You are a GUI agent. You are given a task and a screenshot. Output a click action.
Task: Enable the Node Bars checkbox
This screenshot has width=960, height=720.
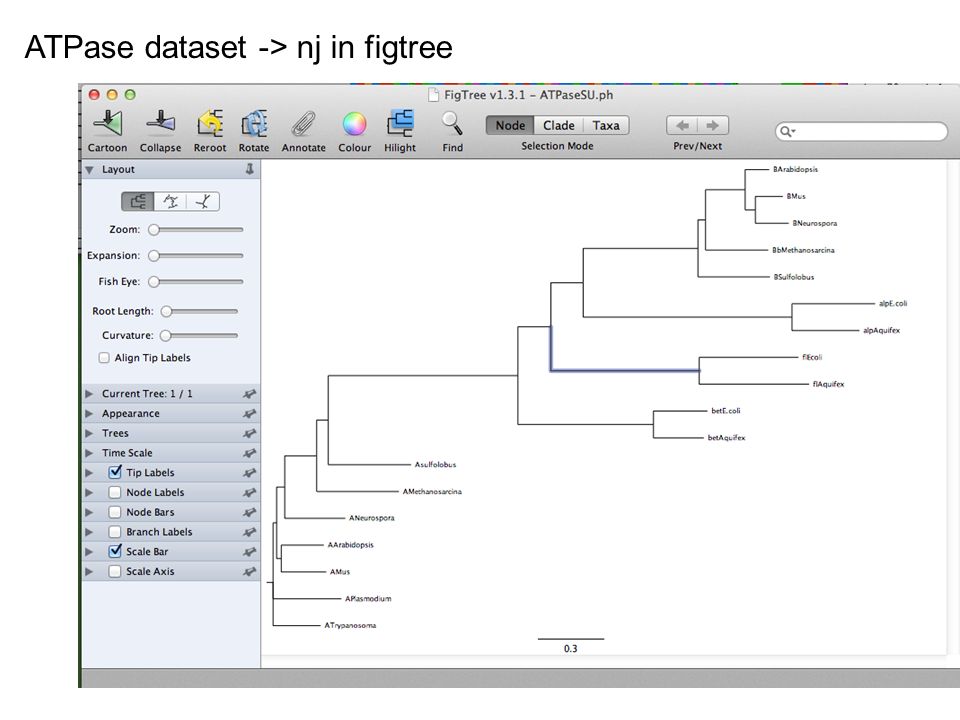pos(114,512)
